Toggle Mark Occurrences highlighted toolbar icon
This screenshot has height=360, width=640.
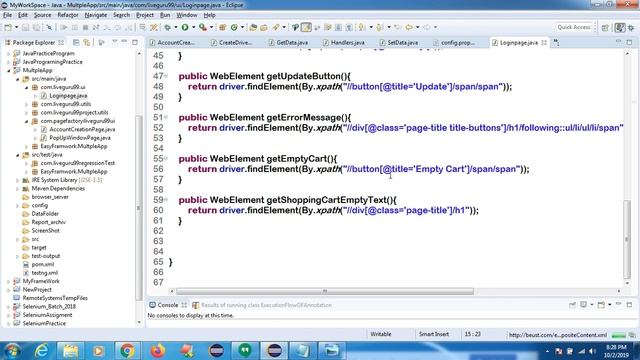306,27
